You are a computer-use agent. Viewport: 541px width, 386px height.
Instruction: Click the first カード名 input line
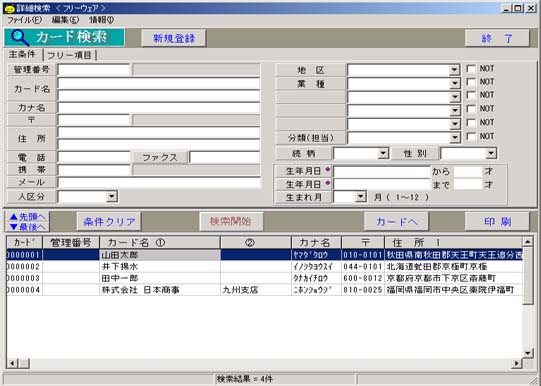click(159, 83)
